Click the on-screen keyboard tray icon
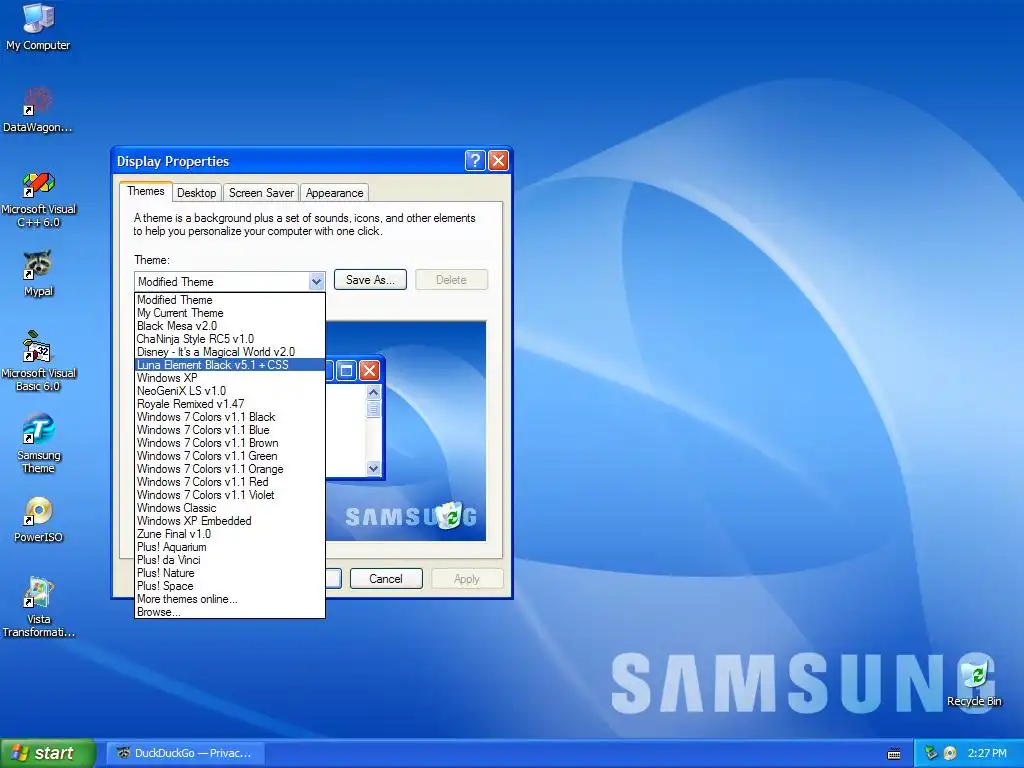Viewport: 1024px width, 768px height. click(x=894, y=754)
